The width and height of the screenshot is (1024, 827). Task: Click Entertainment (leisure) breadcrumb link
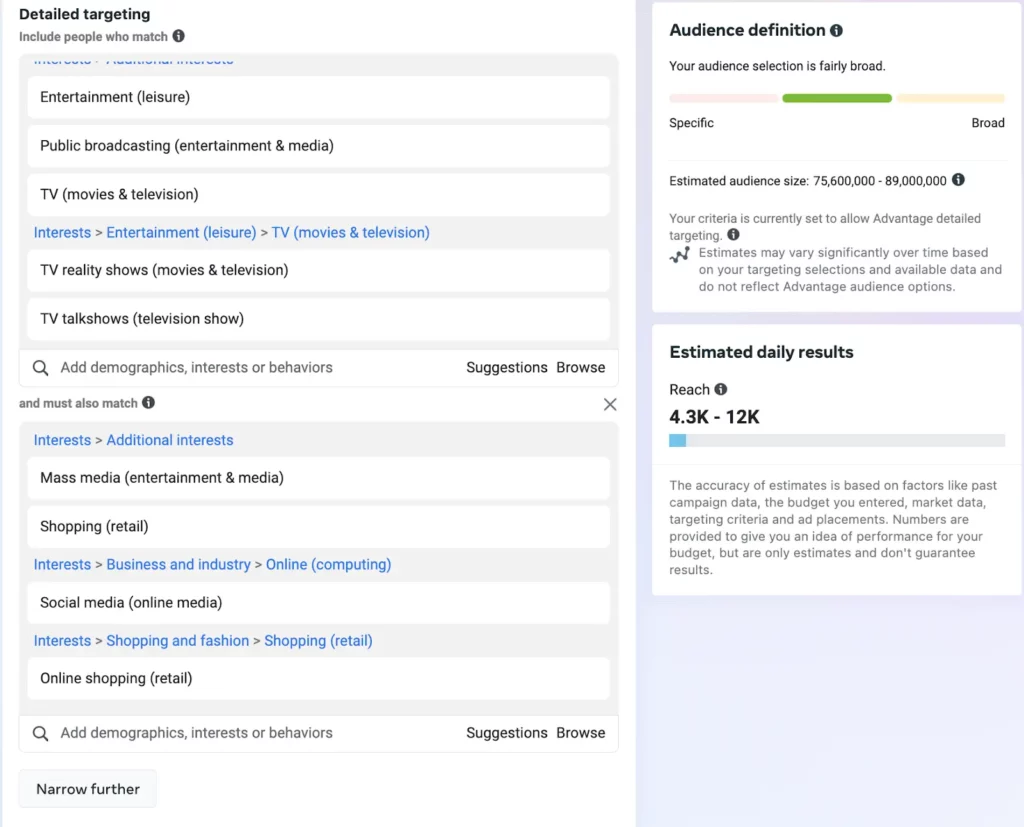click(182, 233)
